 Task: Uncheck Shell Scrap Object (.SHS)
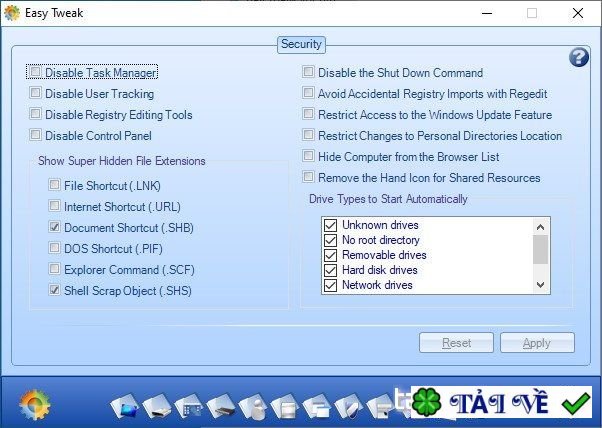[55, 290]
